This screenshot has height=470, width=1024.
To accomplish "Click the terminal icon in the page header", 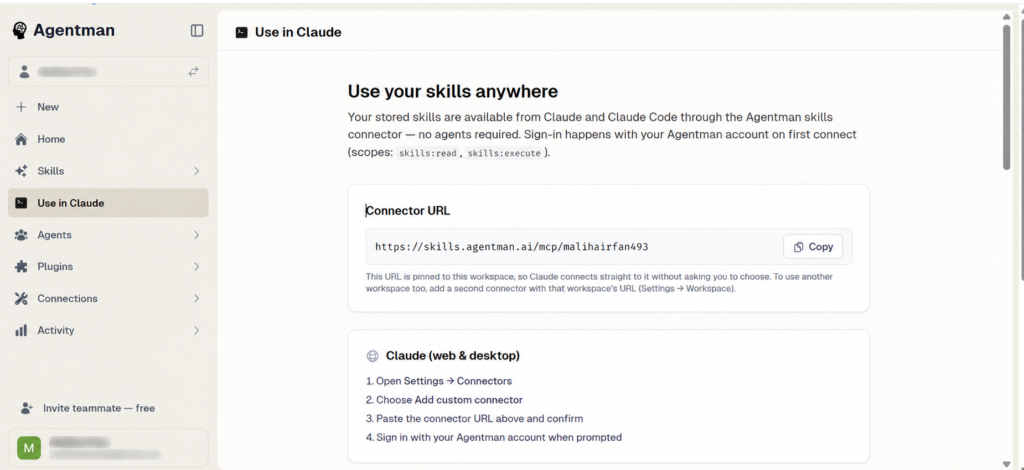I will point(242,32).
